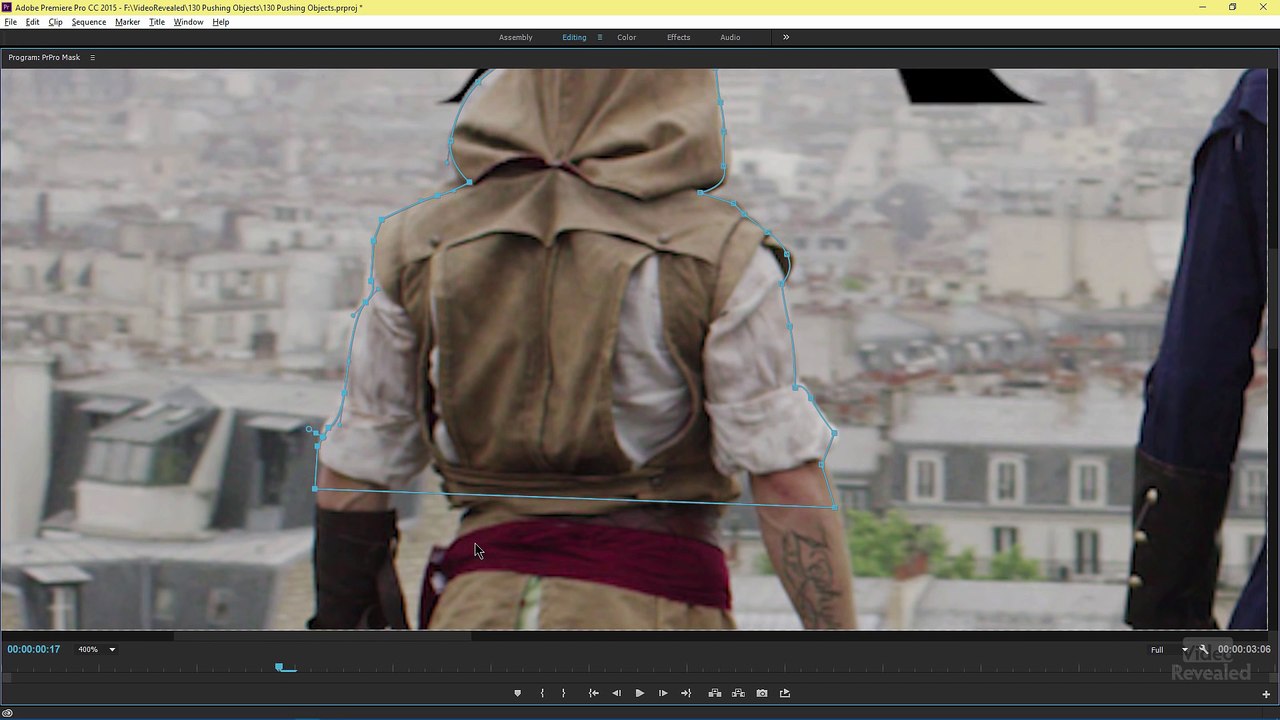Add a marker in the Program monitor
1280x720 pixels.
click(x=517, y=693)
